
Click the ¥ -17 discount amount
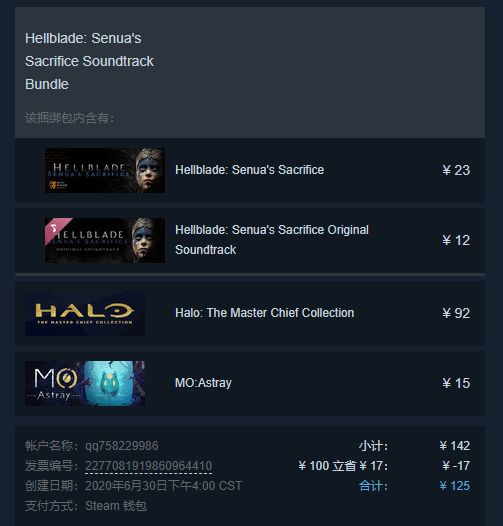[456, 466]
